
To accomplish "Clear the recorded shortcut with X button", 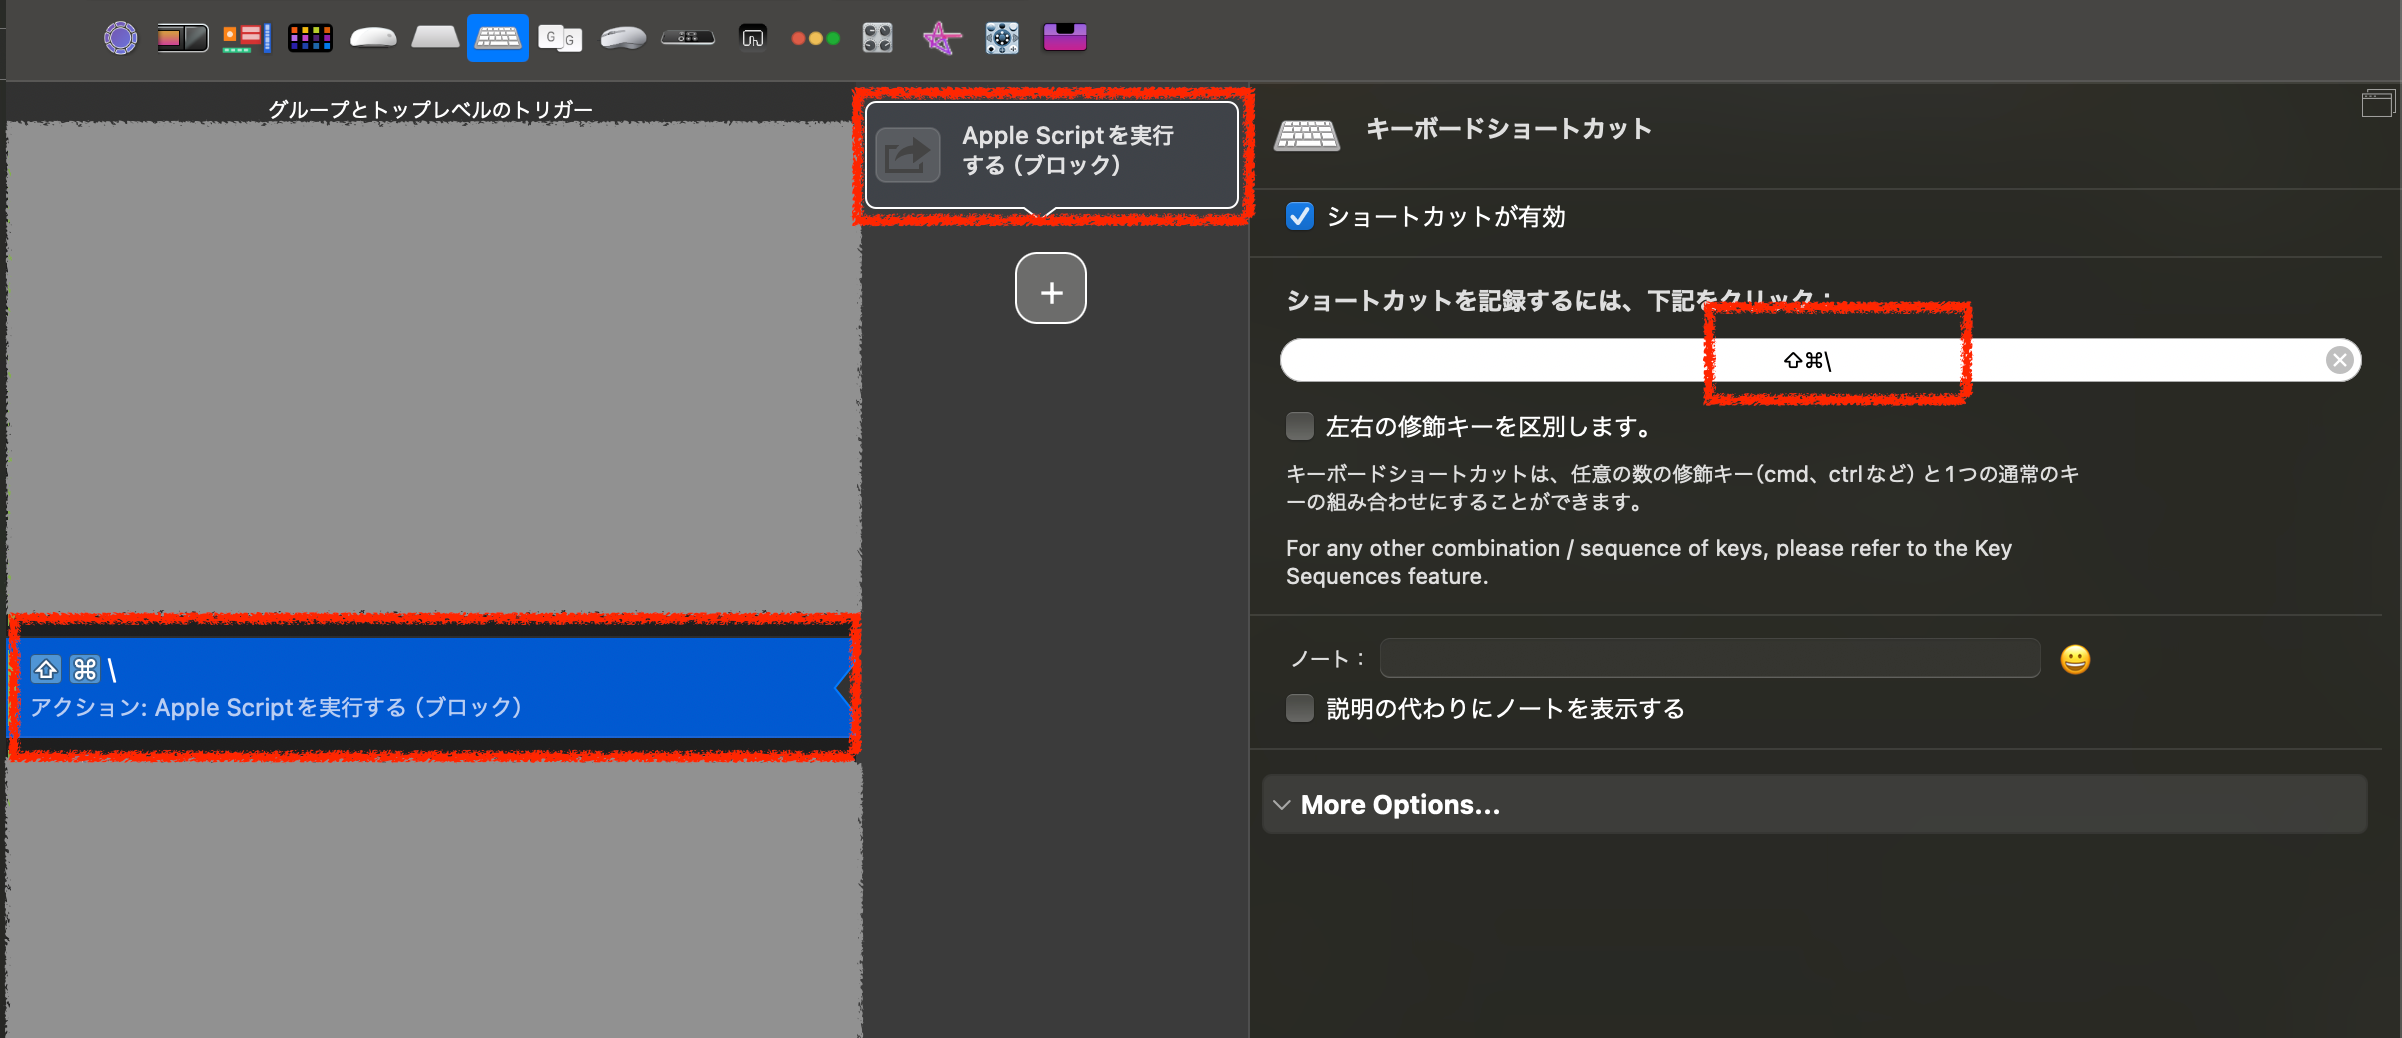I will (2339, 360).
